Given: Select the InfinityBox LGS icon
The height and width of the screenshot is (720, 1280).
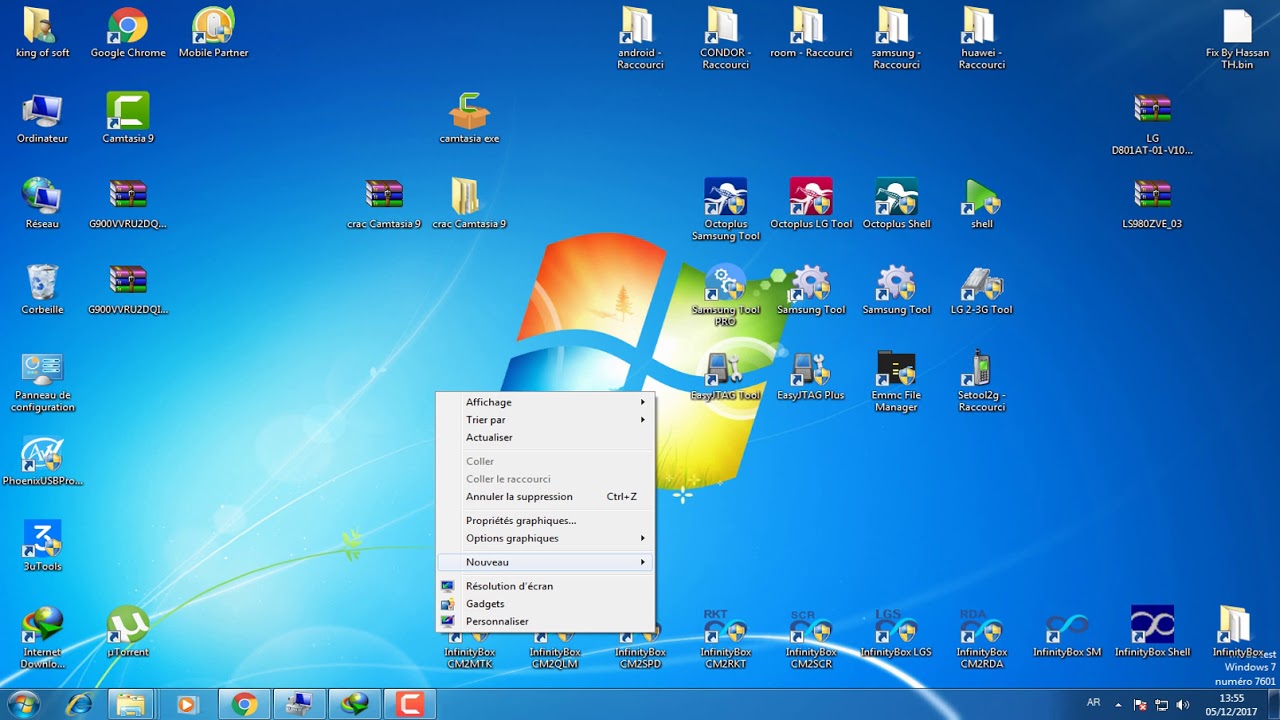Looking at the screenshot, I should pos(896,632).
